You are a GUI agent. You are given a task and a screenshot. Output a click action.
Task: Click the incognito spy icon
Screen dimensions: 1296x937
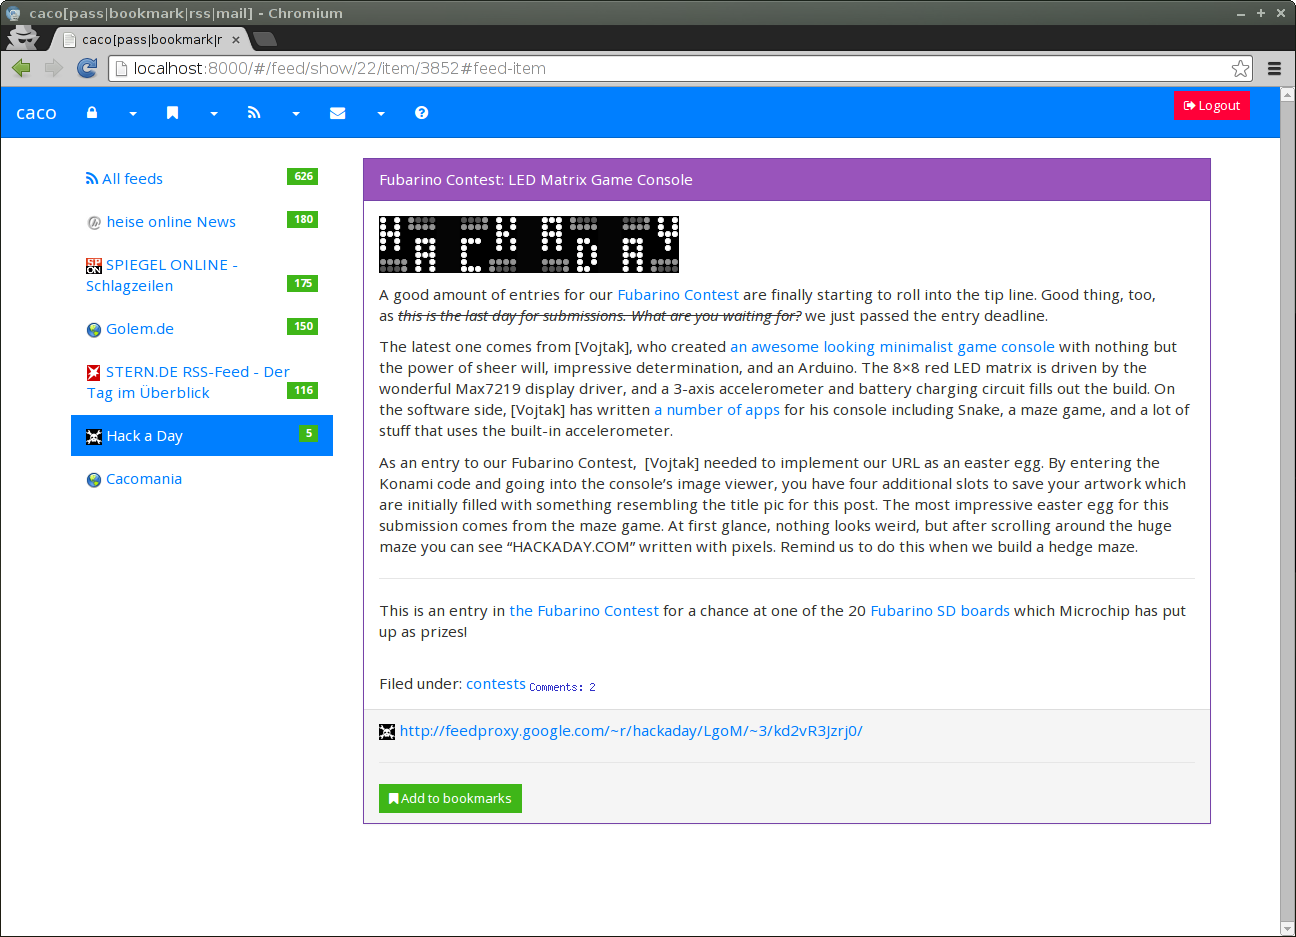click(x=22, y=37)
